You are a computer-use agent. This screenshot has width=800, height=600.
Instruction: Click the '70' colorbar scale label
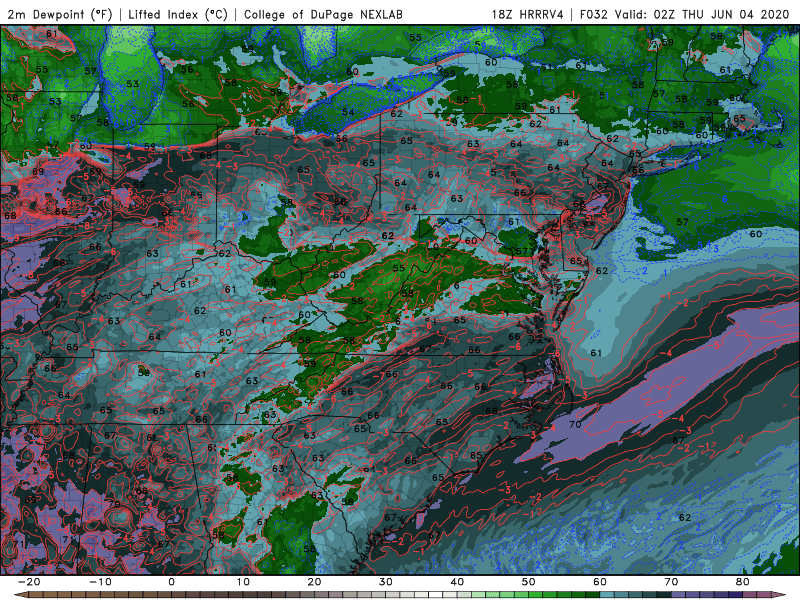(671, 582)
